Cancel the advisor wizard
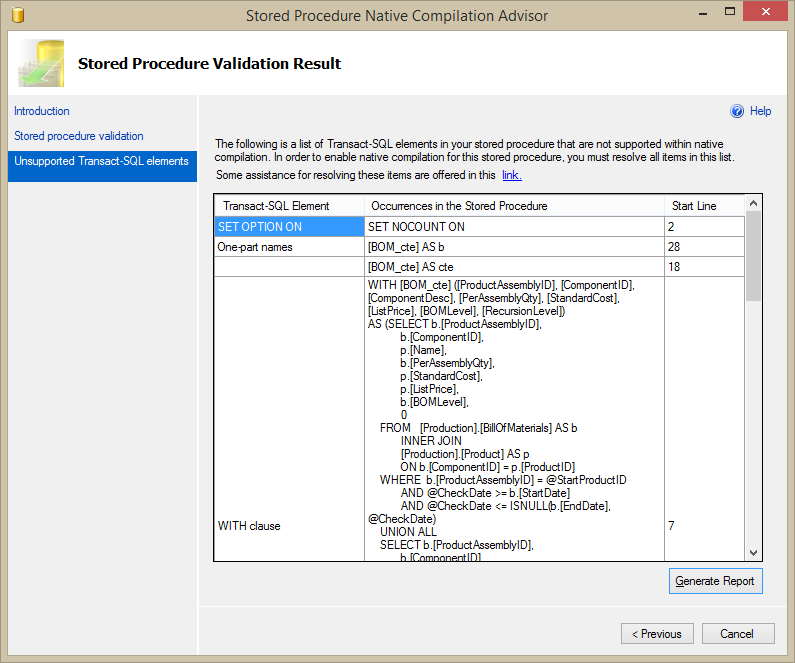The width and height of the screenshot is (795, 663). 738,634
